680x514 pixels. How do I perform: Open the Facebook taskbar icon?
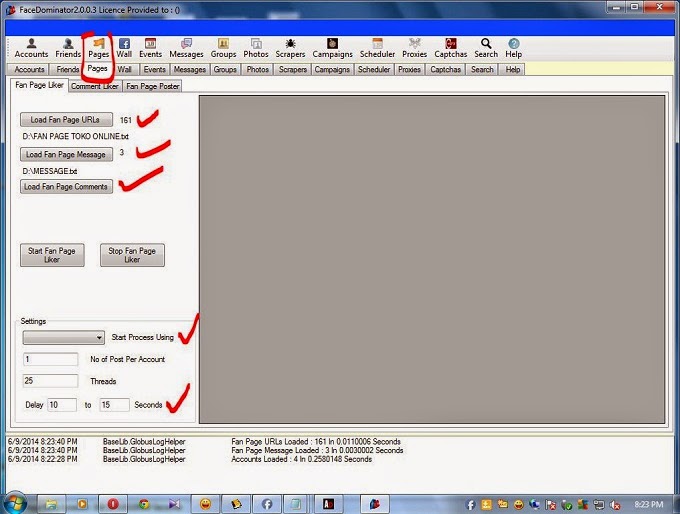[267, 504]
